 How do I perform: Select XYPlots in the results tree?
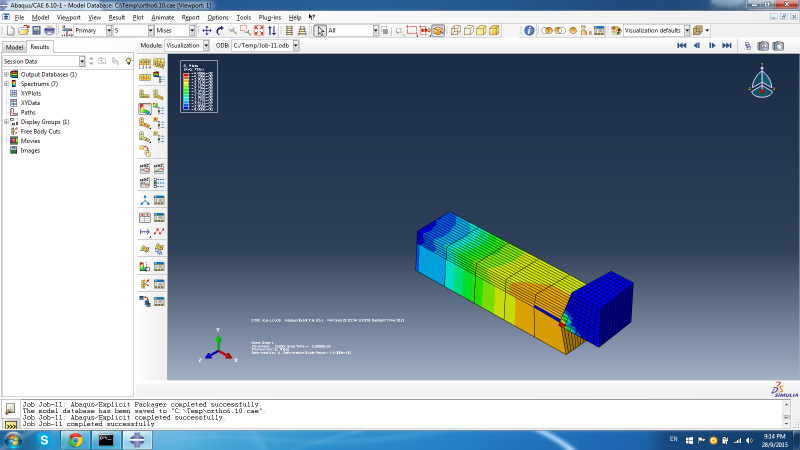click(x=31, y=93)
